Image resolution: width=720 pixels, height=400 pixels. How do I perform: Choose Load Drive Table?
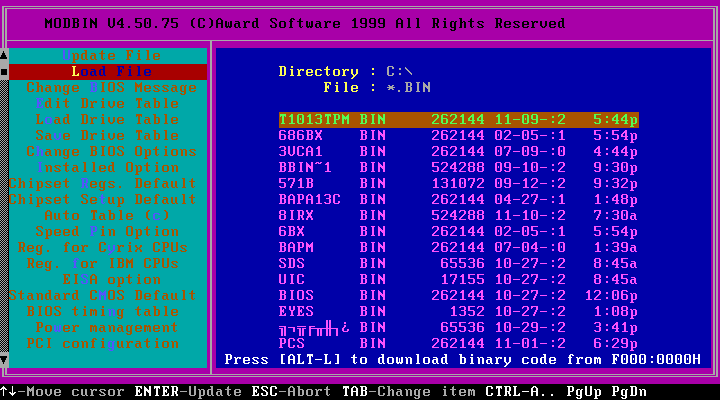click(107, 120)
